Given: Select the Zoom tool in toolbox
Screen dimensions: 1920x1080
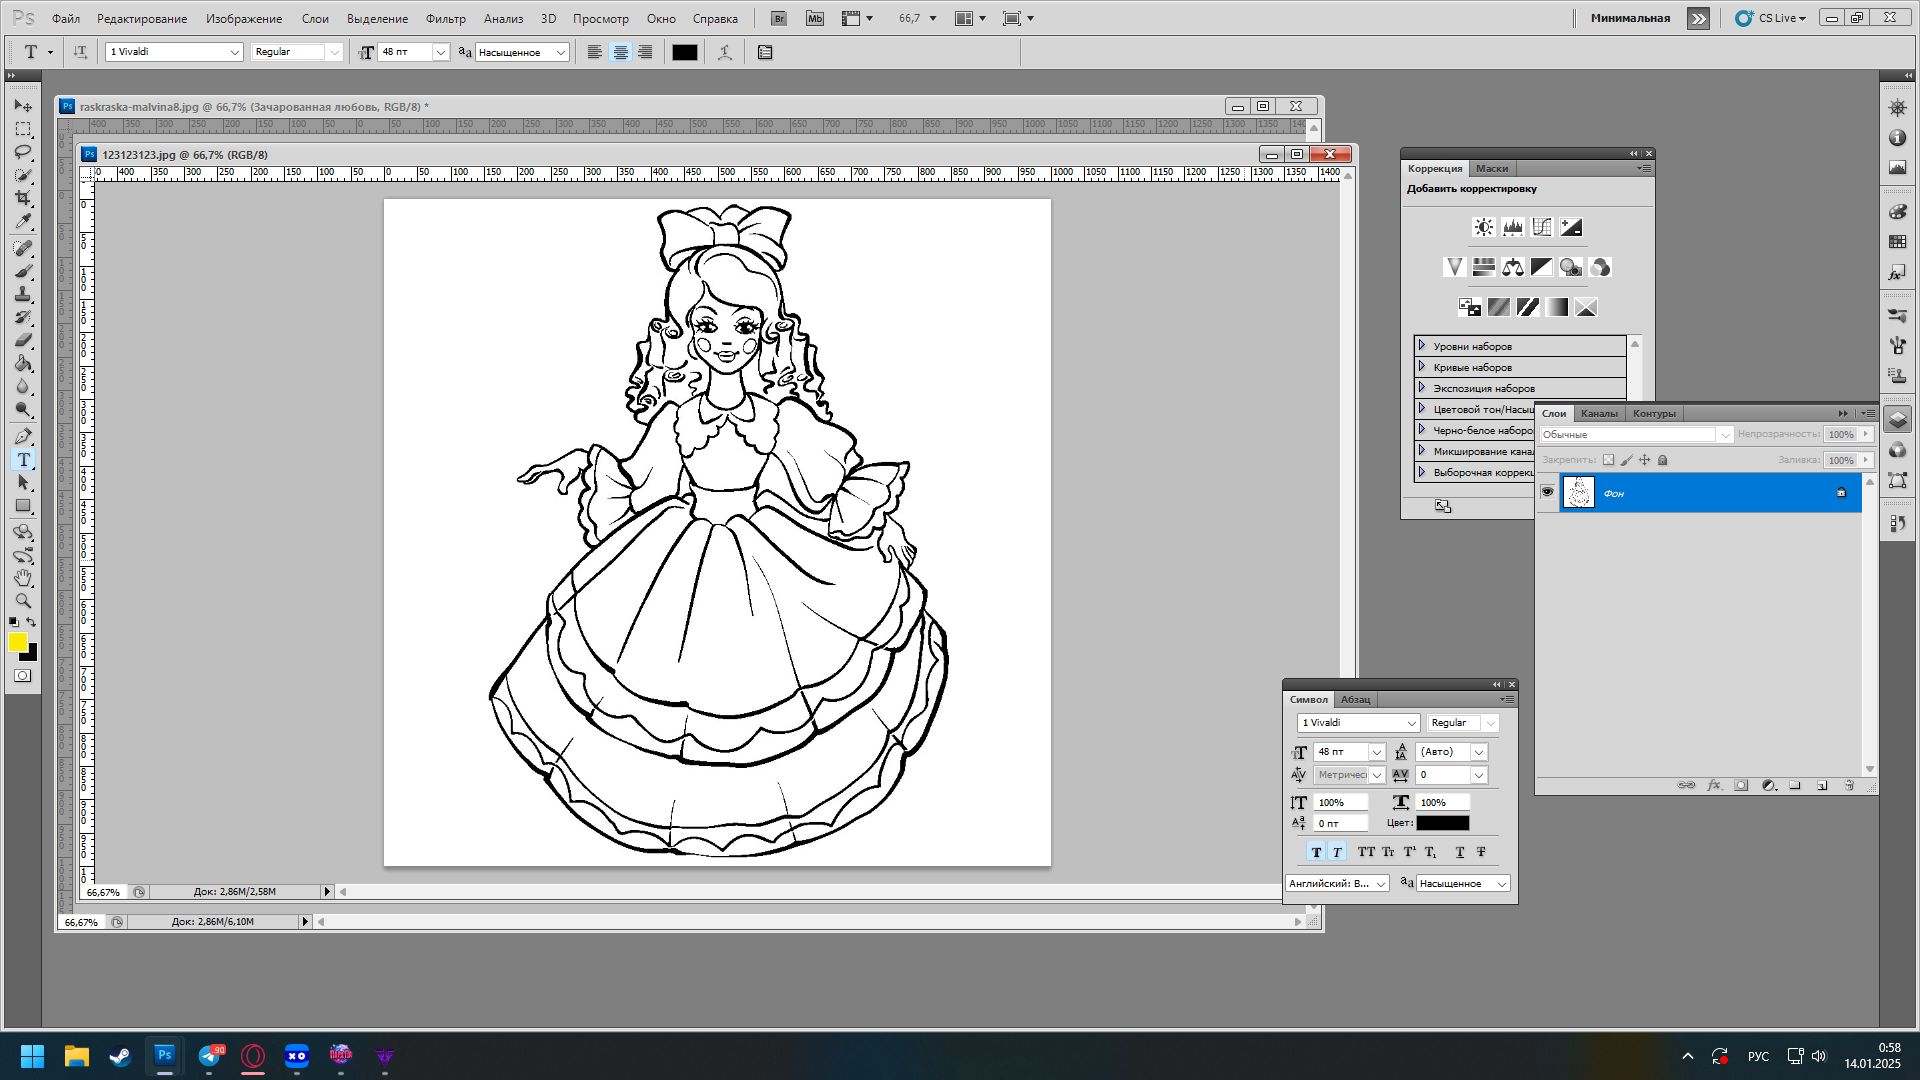Looking at the screenshot, I should [x=23, y=601].
